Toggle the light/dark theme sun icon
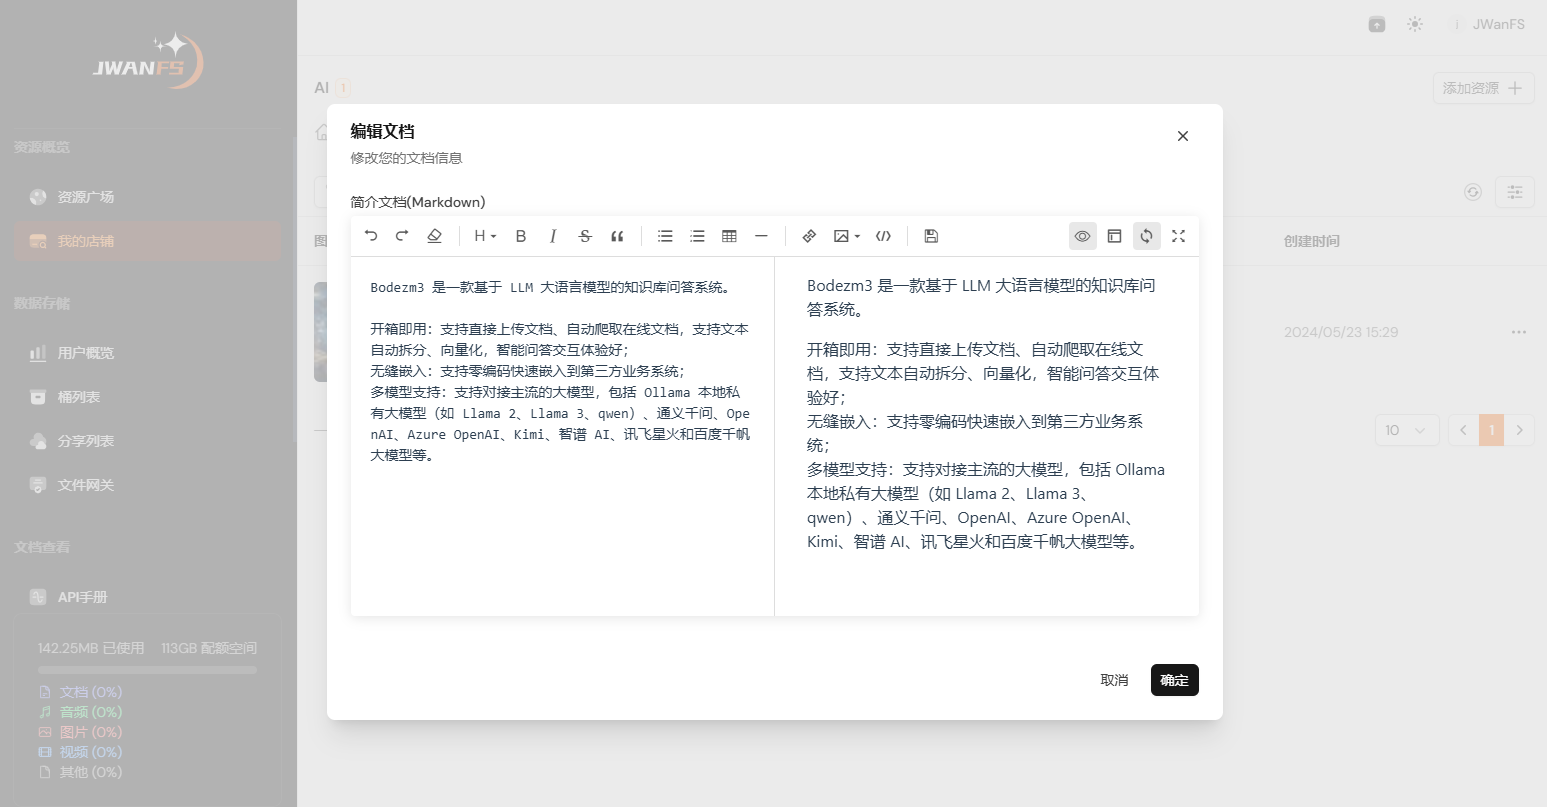 coord(1414,24)
